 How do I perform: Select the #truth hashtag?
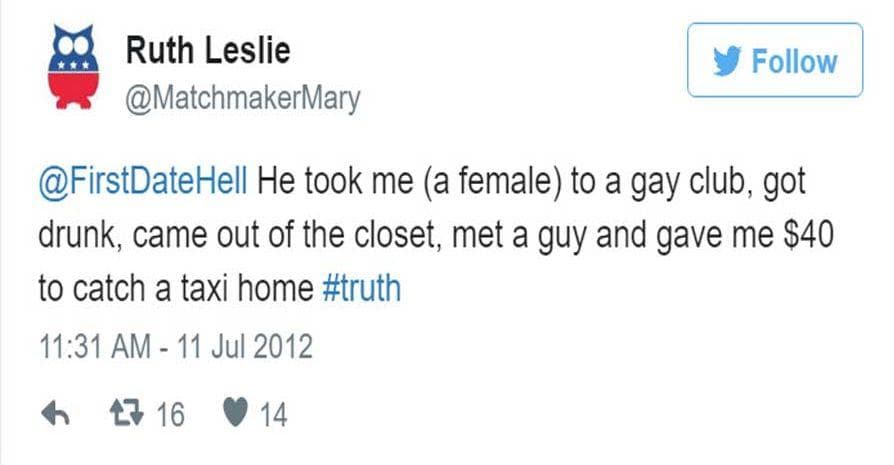[362, 289]
